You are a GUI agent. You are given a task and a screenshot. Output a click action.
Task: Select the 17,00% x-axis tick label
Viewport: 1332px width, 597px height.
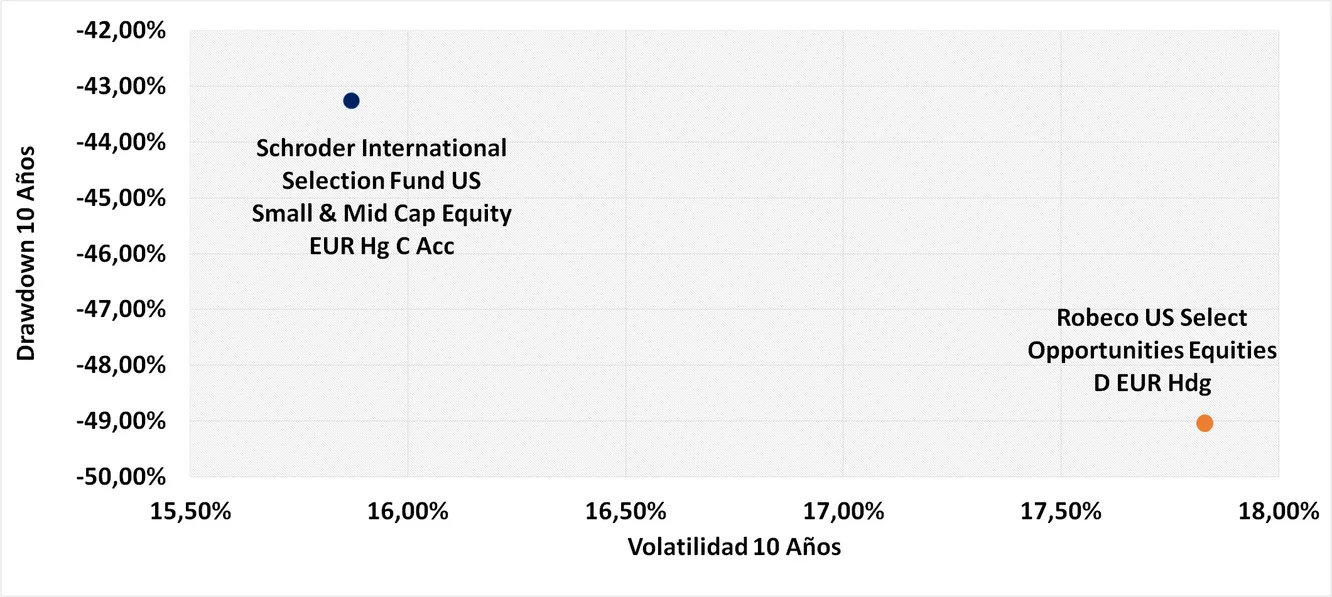[x=842, y=512]
